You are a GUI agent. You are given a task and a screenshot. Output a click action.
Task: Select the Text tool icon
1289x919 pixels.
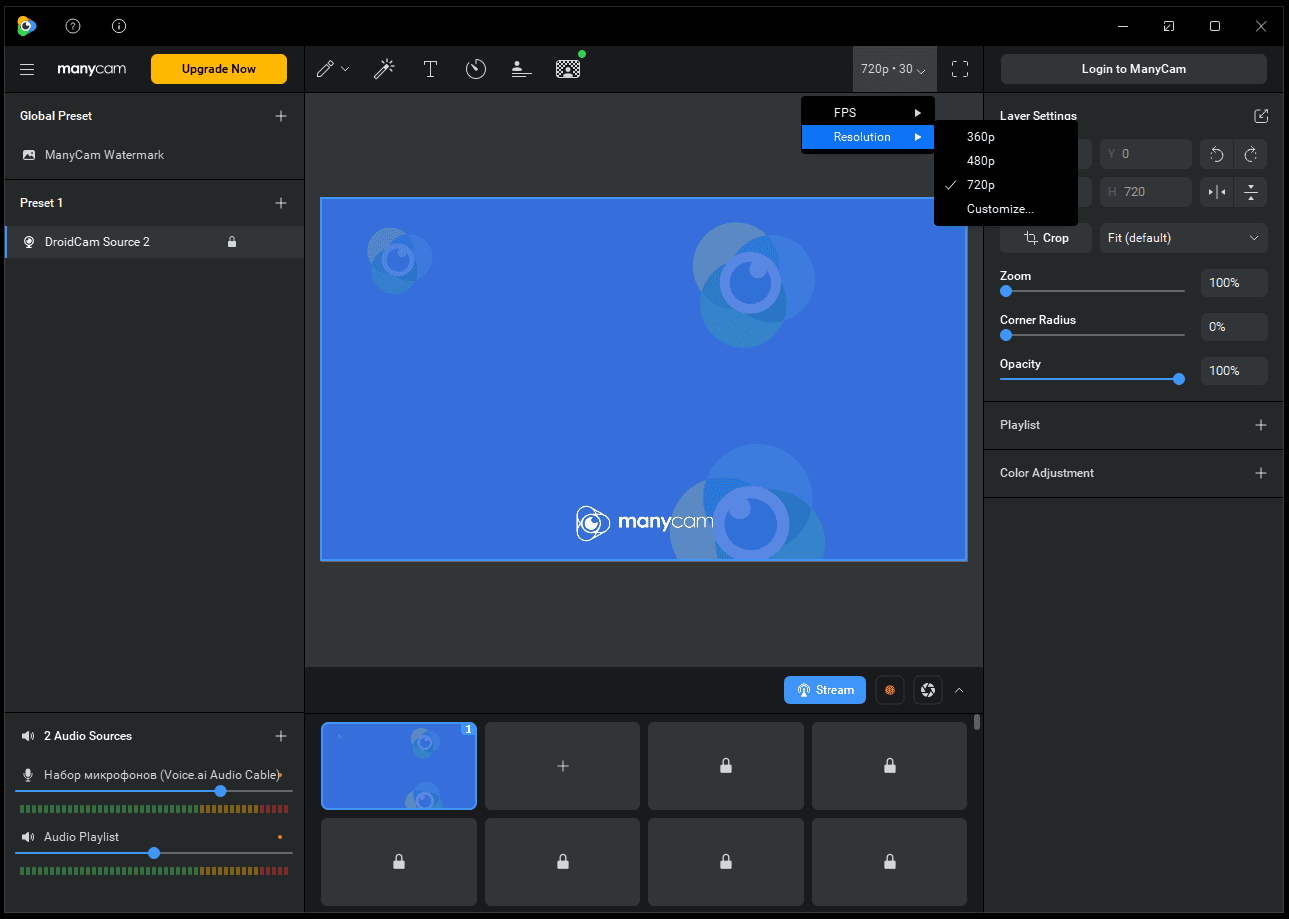tap(430, 69)
